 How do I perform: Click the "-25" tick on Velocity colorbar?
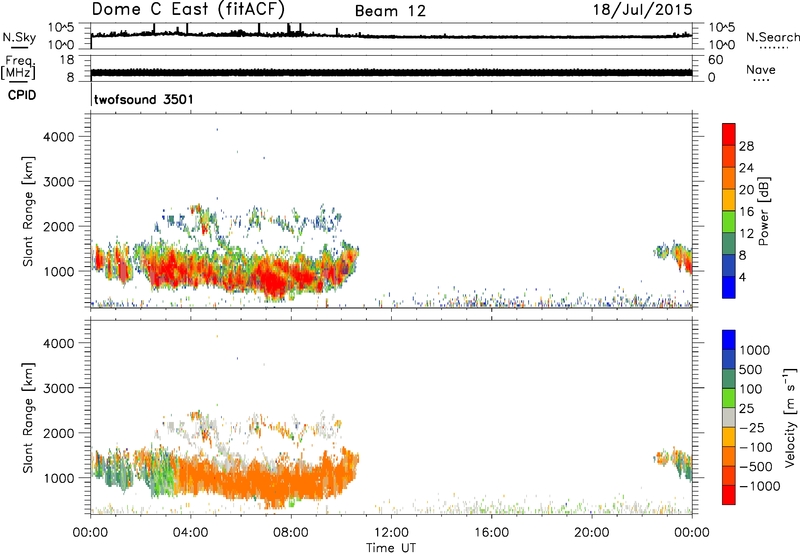coord(752,428)
